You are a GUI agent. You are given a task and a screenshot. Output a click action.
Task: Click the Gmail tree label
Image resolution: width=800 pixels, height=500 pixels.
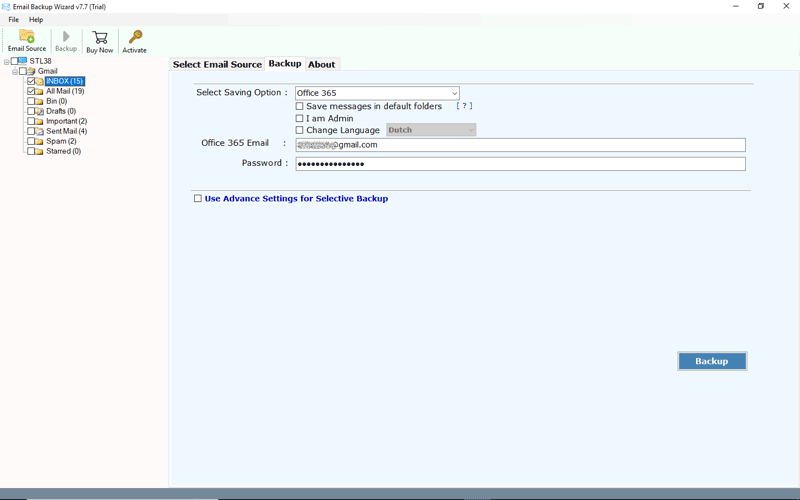(47, 71)
